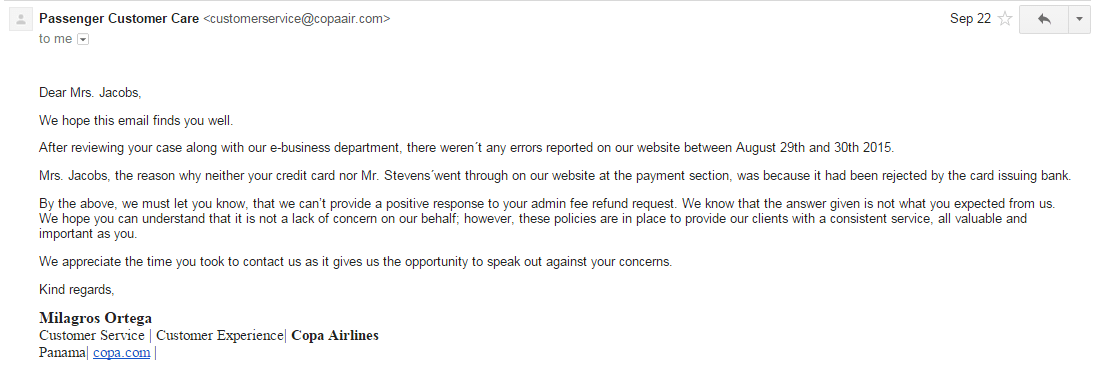Select the customerservice@copaair.com address

click(x=296, y=19)
